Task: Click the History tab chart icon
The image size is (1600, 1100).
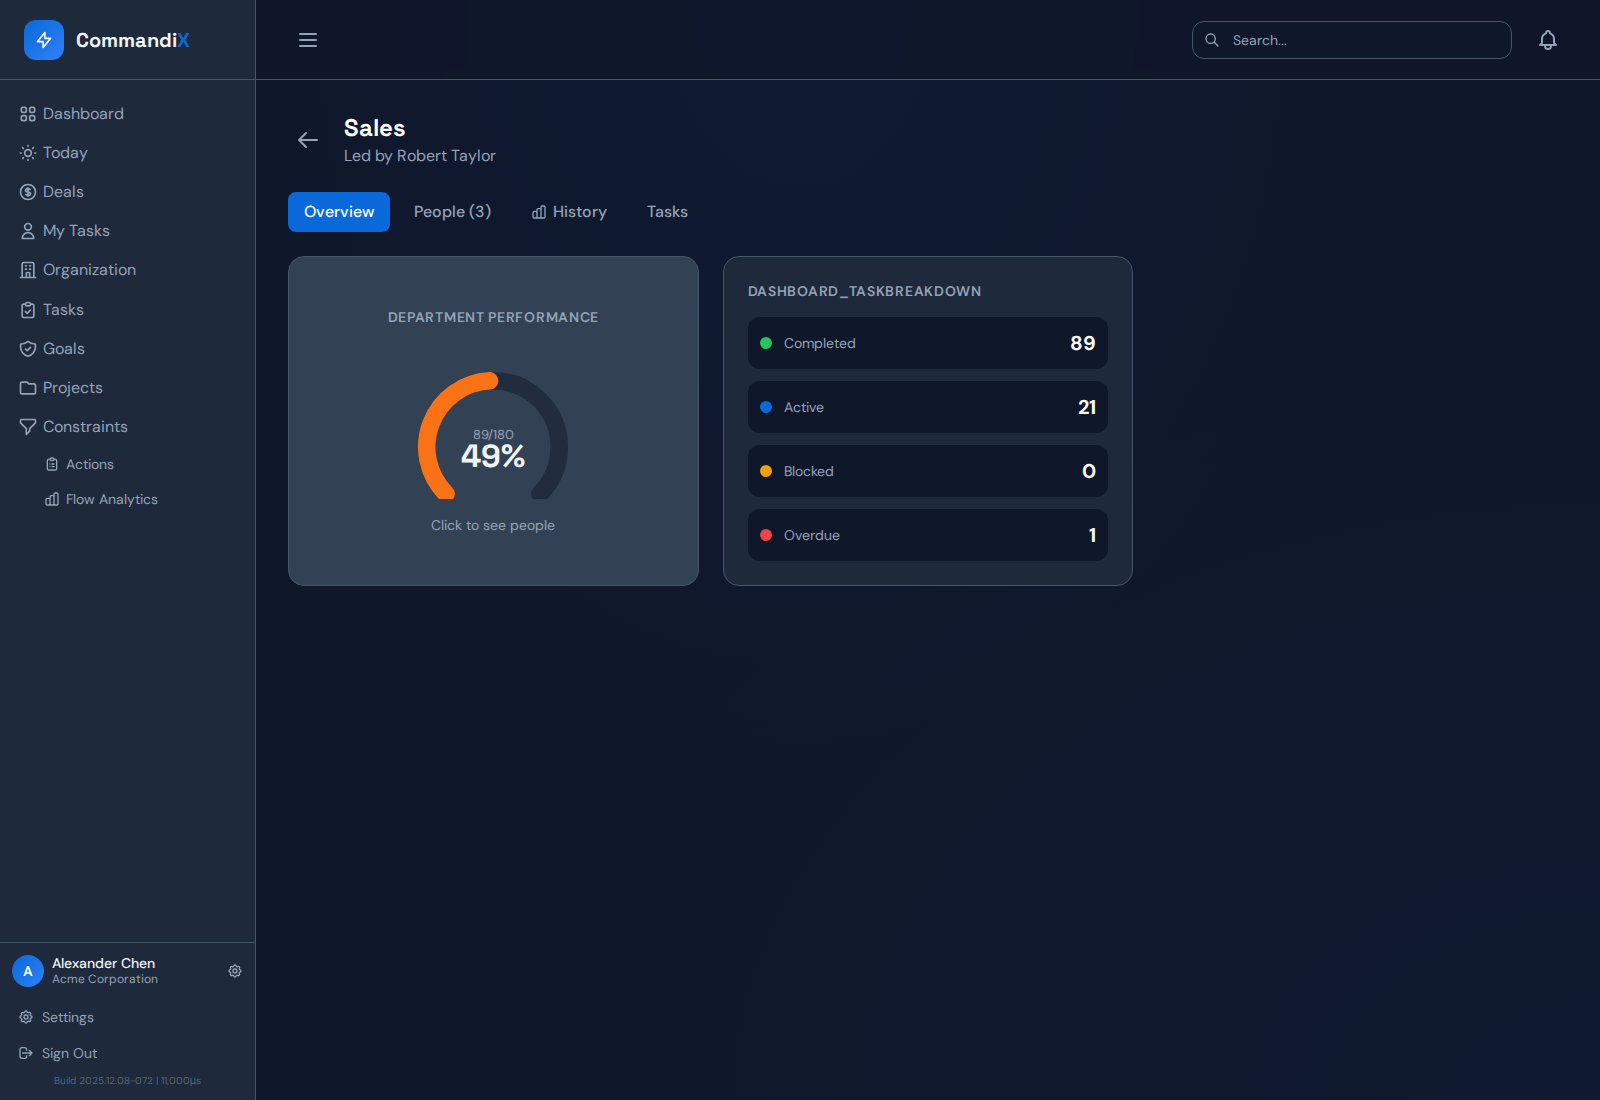Action: tap(539, 212)
